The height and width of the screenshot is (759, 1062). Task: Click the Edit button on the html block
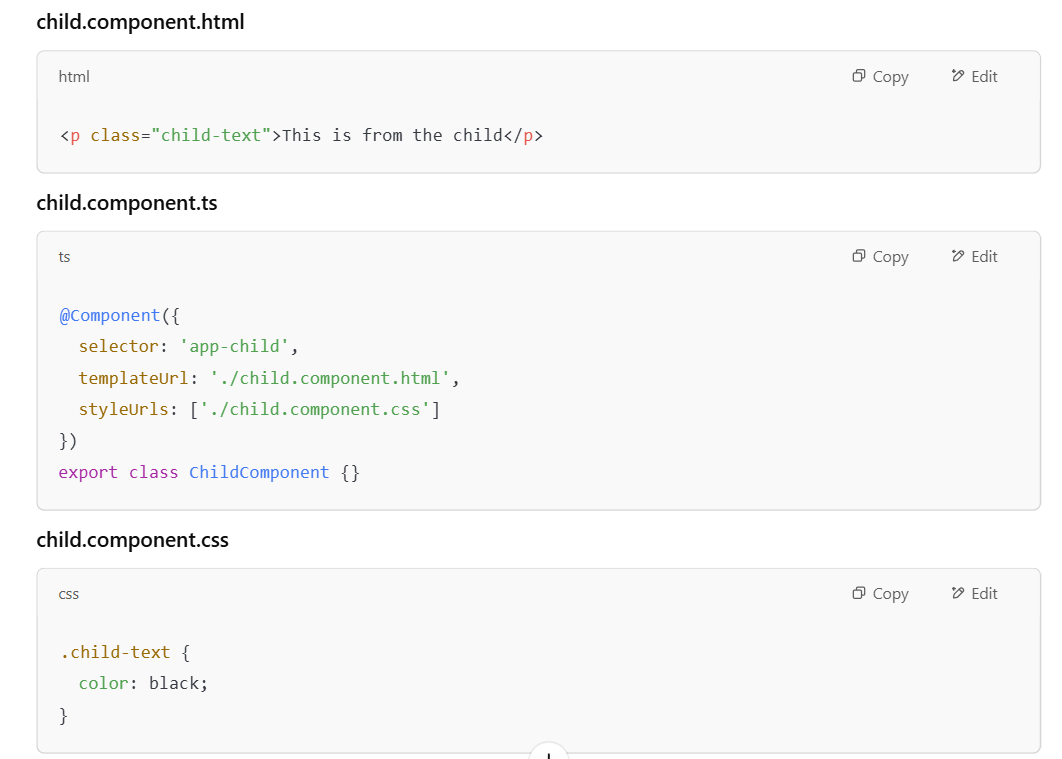pos(973,76)
